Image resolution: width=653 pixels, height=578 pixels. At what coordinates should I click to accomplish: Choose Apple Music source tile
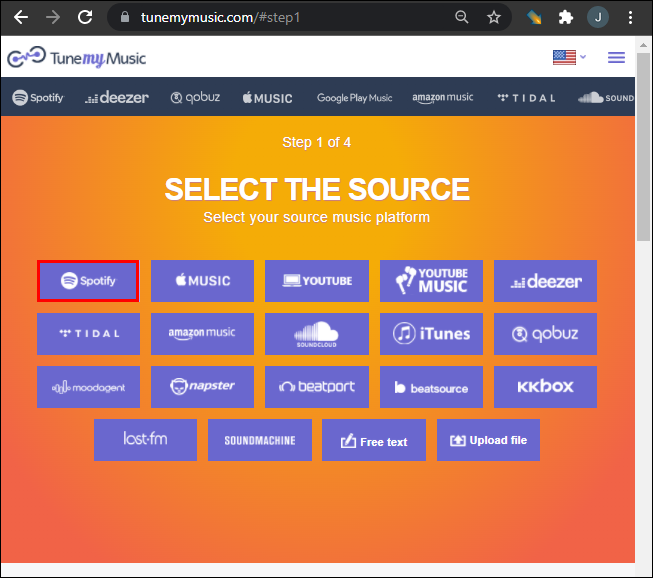point(202,281)
